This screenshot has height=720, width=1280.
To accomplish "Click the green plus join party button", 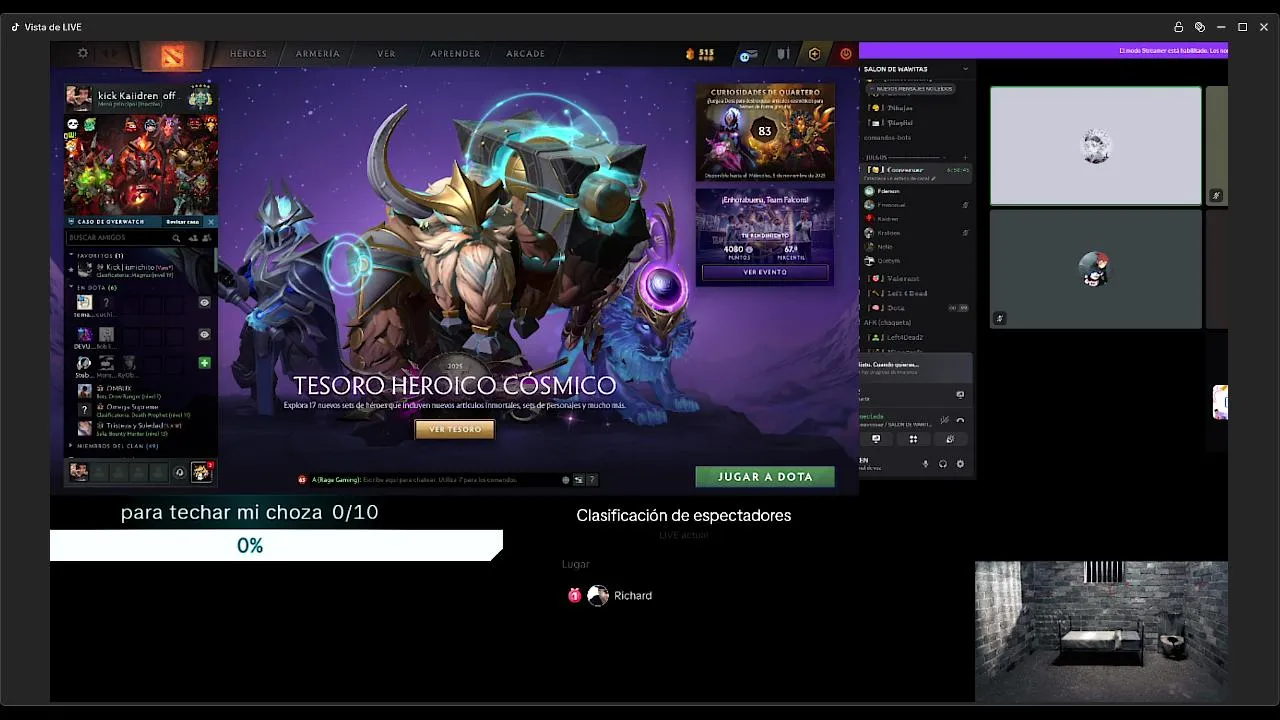I will tap(204, 363).
